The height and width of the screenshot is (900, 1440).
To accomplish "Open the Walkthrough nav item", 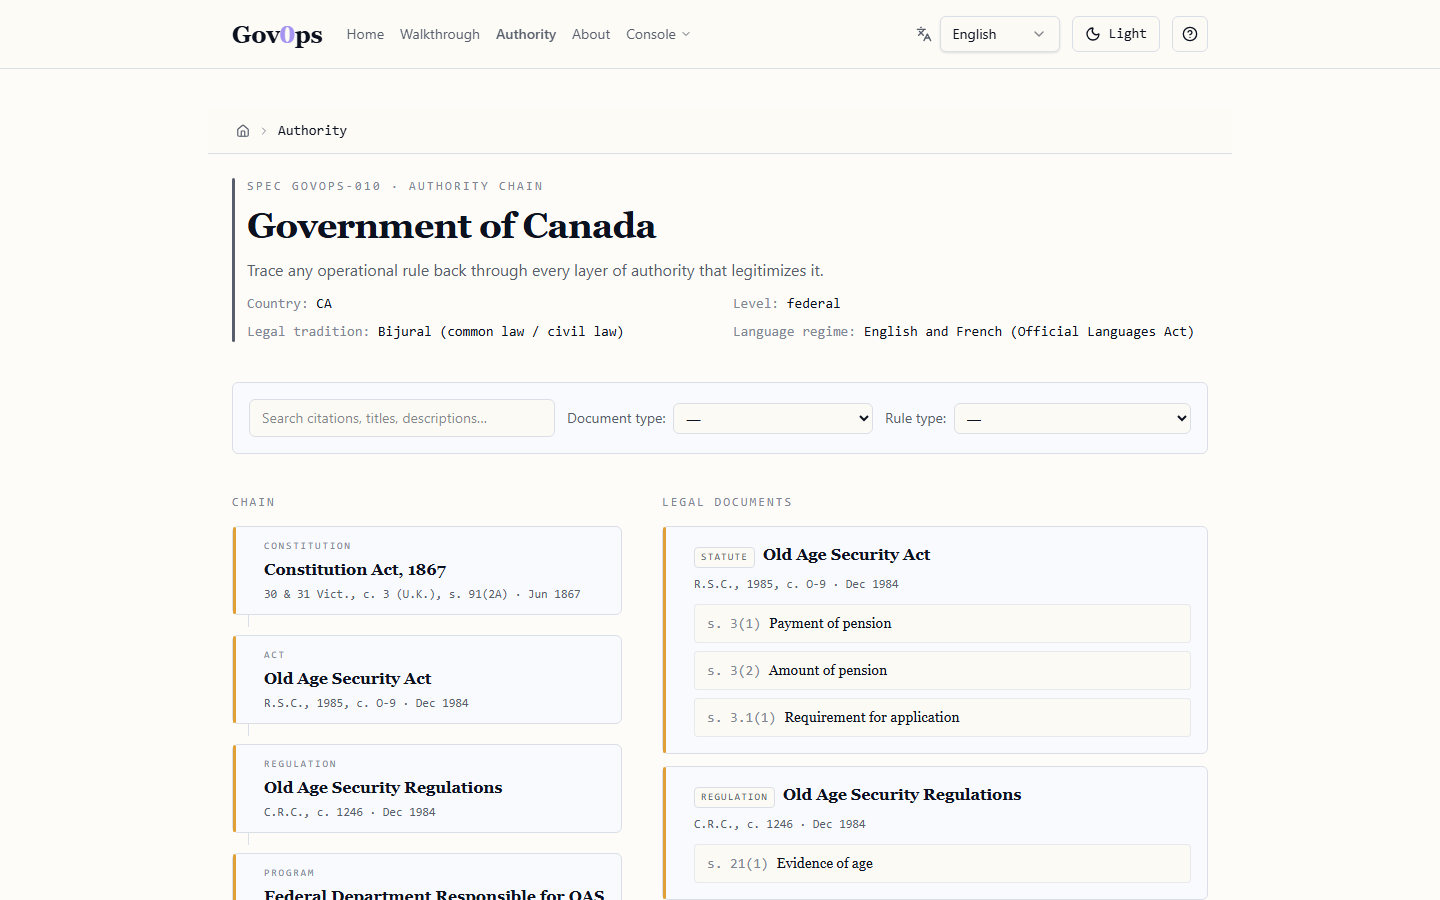I will 440,34.
